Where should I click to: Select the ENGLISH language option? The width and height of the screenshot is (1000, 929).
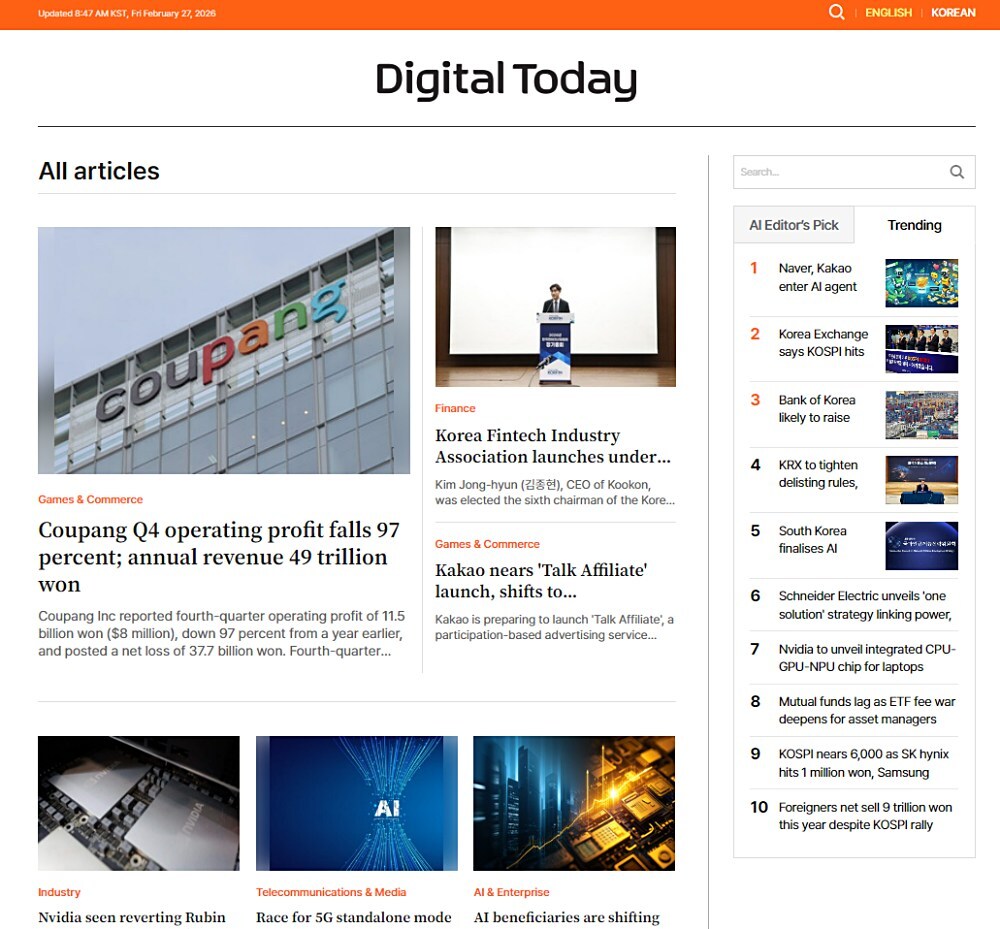click(x=888, y=13)
